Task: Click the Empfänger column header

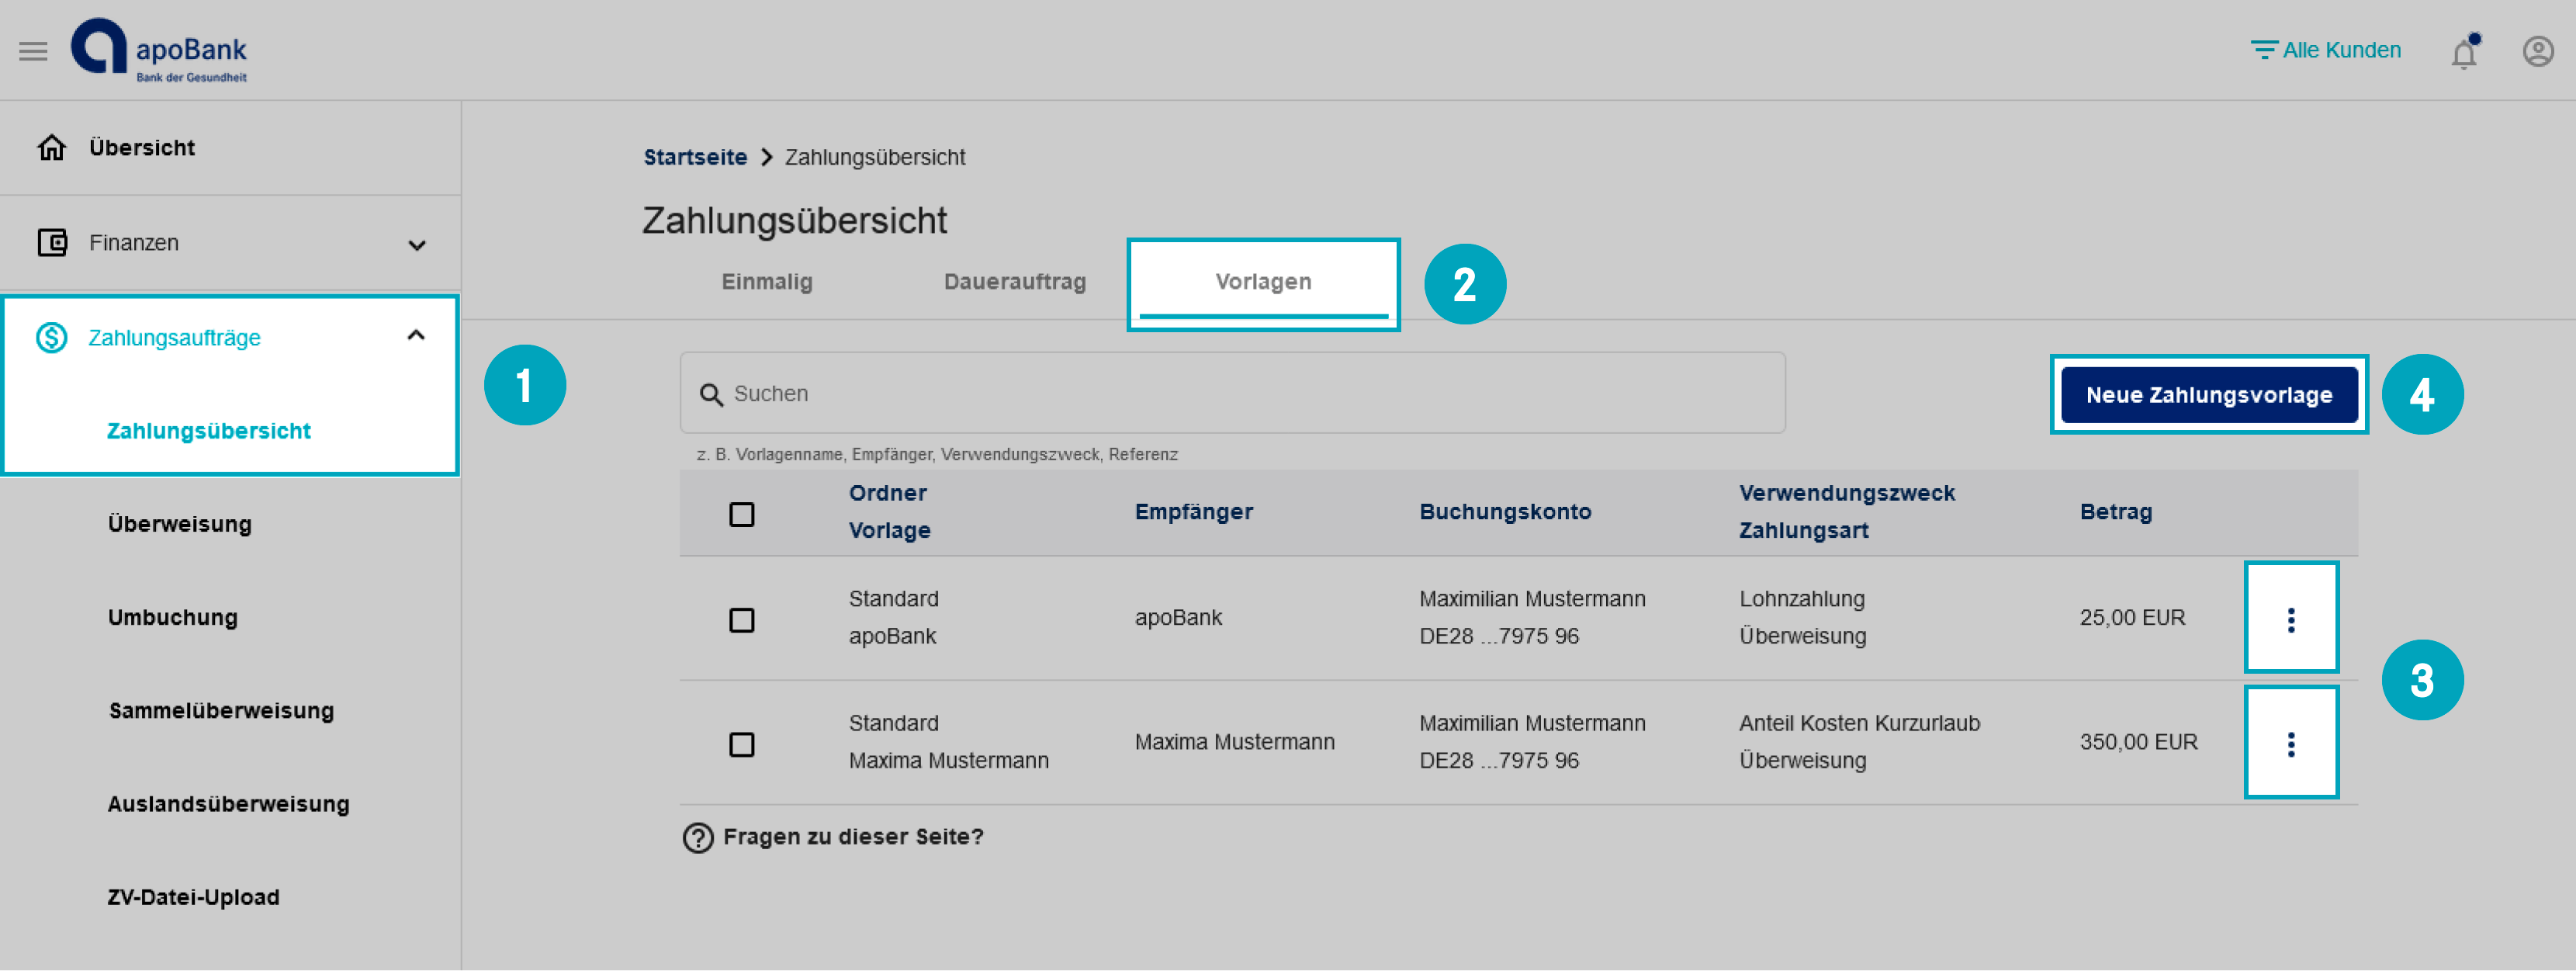Action: pos(1193,511)
